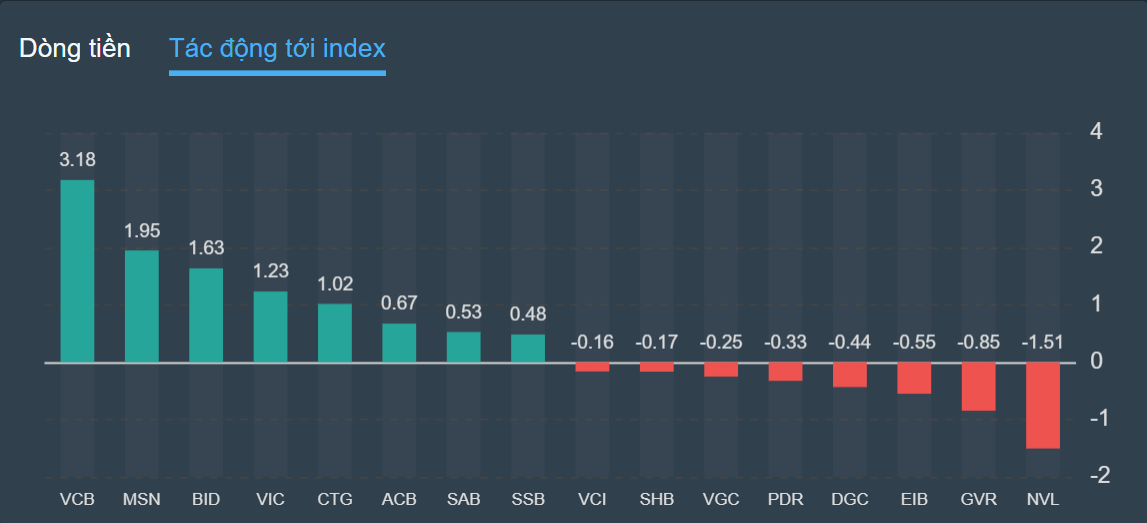Viewport: 1147px width, 523px height.
Task: Switch to the Dòng tiền tab
Action: pyautogui.click(x=75, y=48)
